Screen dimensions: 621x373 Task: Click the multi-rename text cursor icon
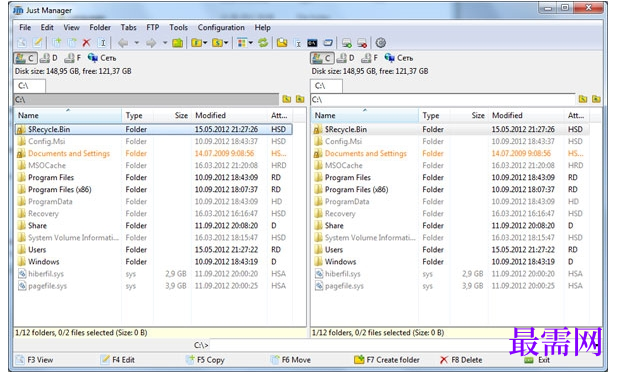pyautogui.click(x=298, y=43)
